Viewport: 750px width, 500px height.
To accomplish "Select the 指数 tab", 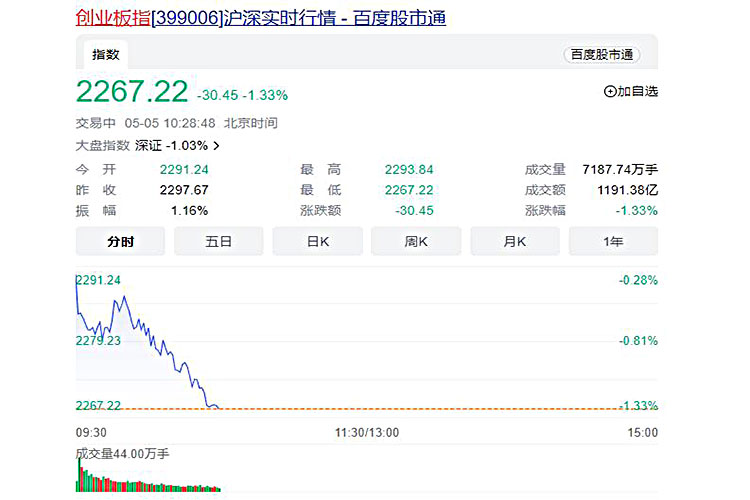I will click(x=106, y=55).
